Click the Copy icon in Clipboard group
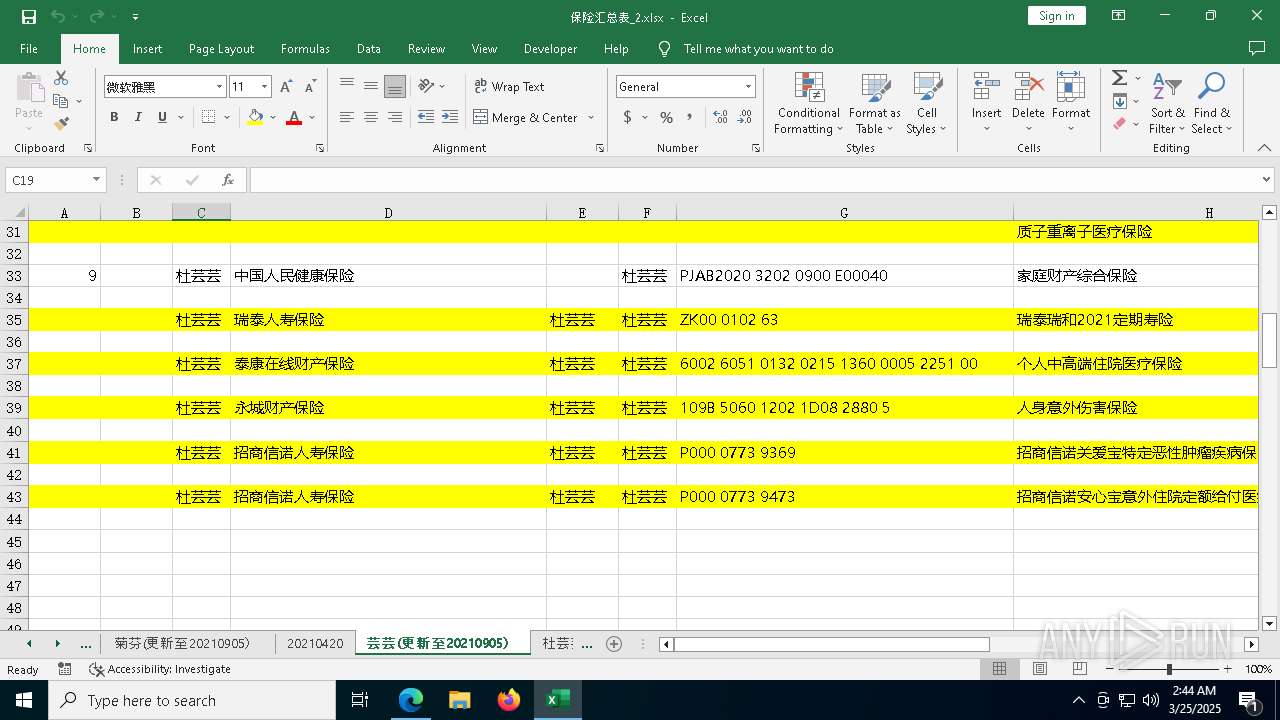Screen dimensions: 1280x720 click(61, 101)
